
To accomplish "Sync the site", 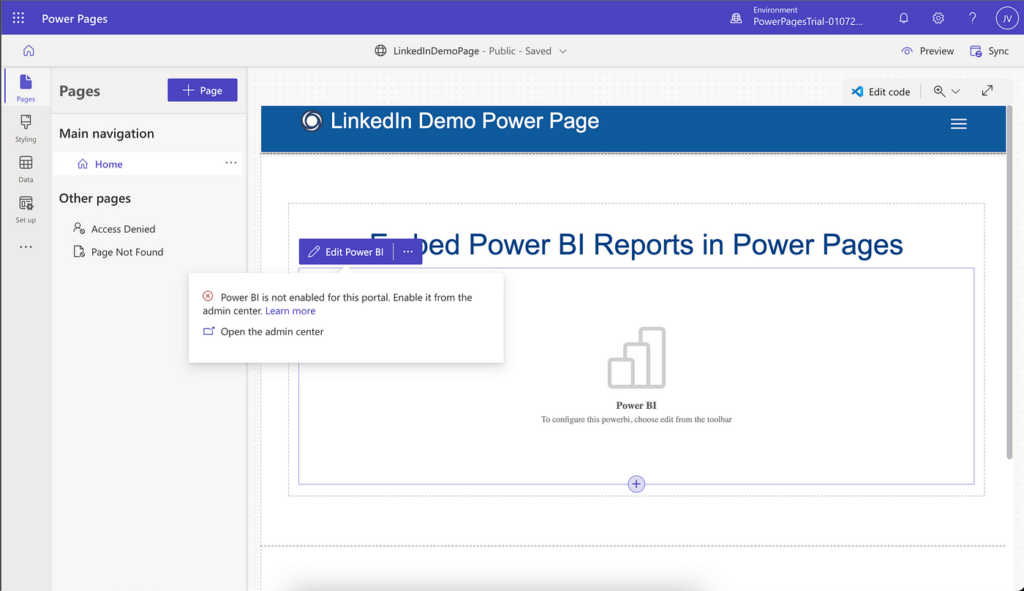I will [989, 51].
